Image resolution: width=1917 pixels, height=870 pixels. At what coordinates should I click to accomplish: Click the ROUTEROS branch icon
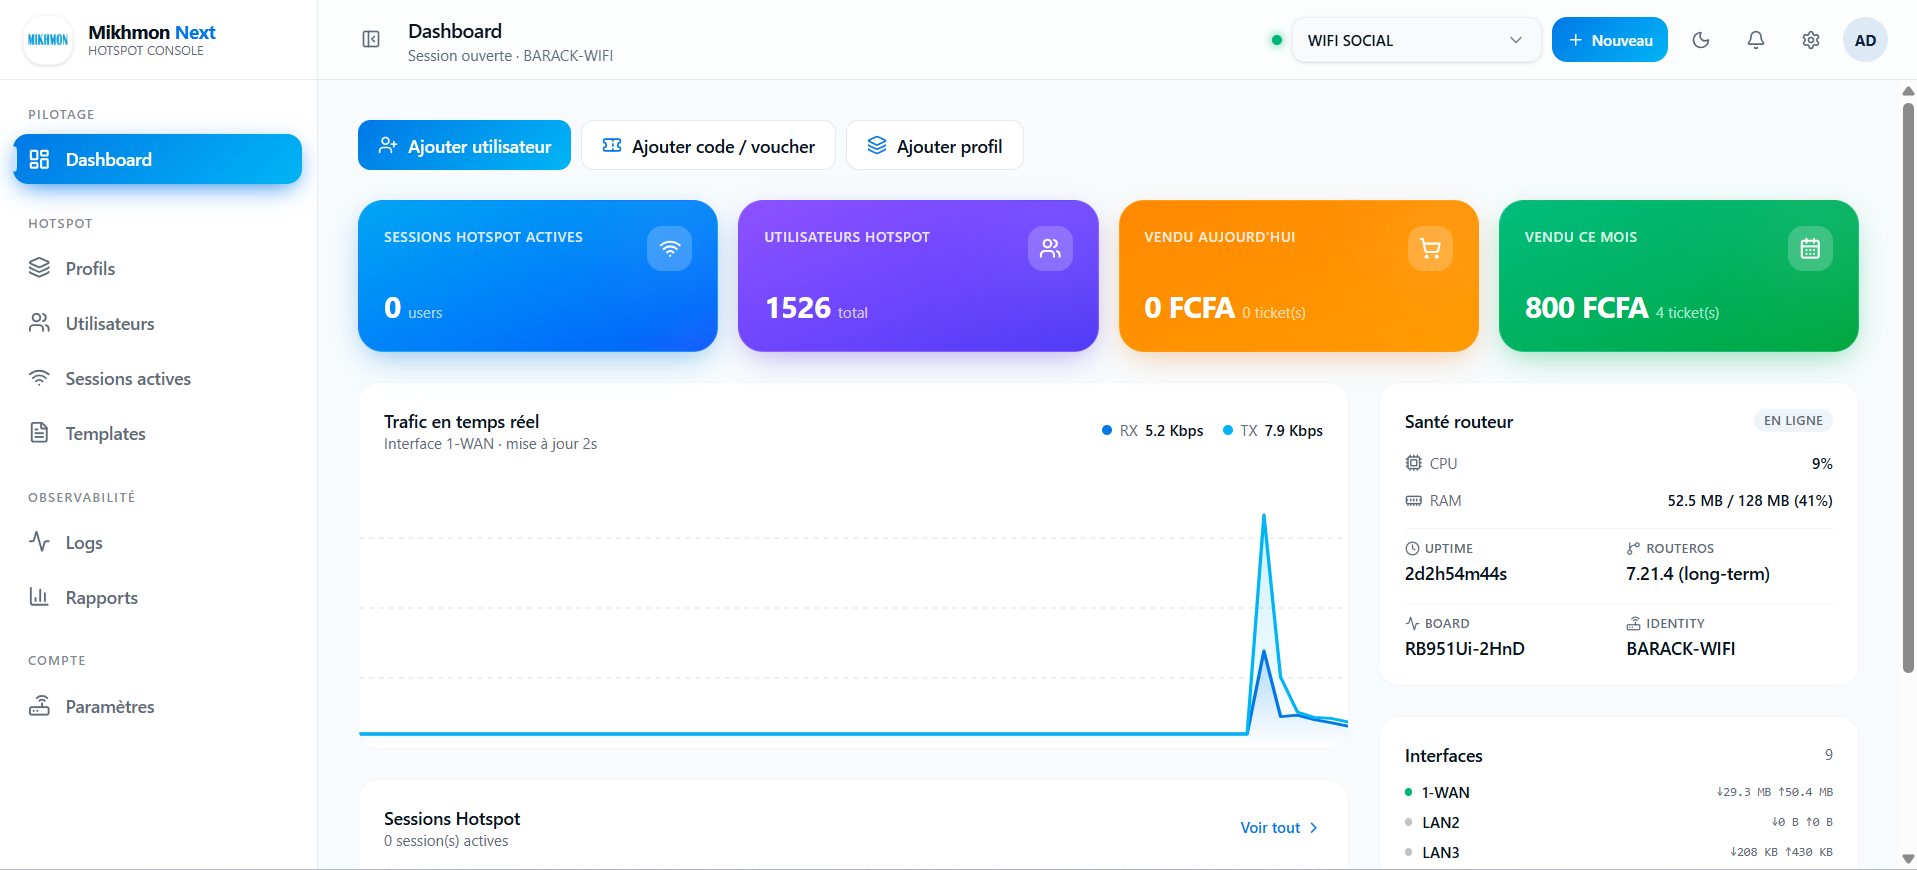tap(1633, 548)
